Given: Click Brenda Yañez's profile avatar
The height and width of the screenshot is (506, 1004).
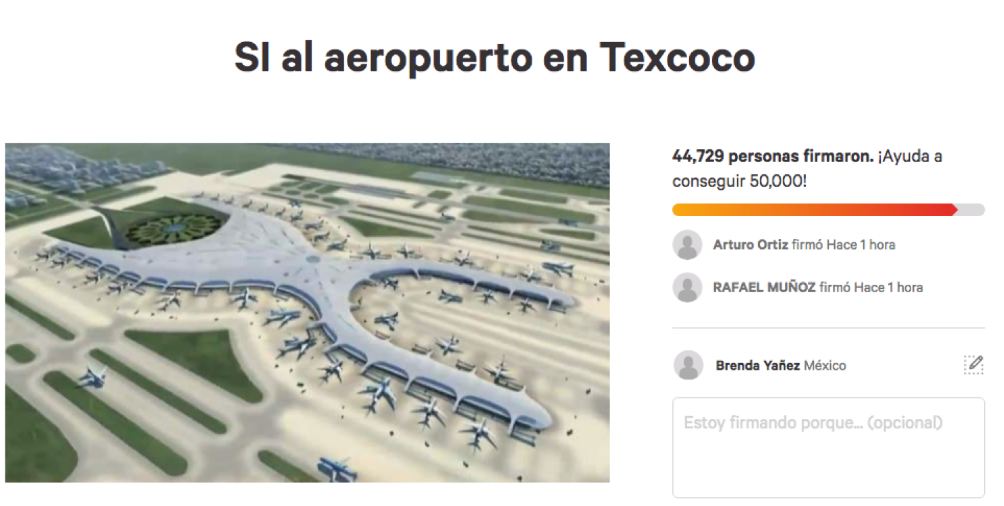Looking at the screenshot, I should coord(688,365).
